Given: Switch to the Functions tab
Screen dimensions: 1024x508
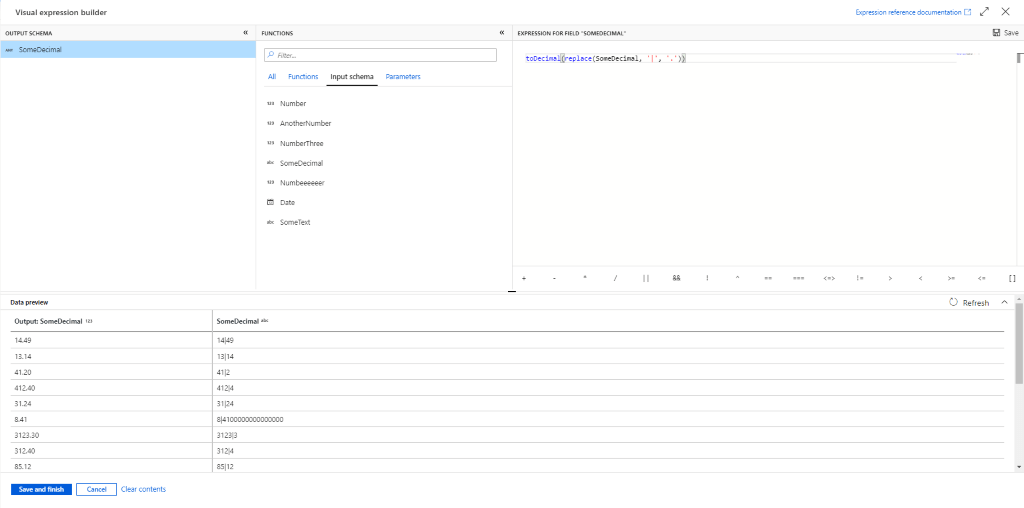Looking at the screenshot, I should pyautogui.click(x=303, y=77).
